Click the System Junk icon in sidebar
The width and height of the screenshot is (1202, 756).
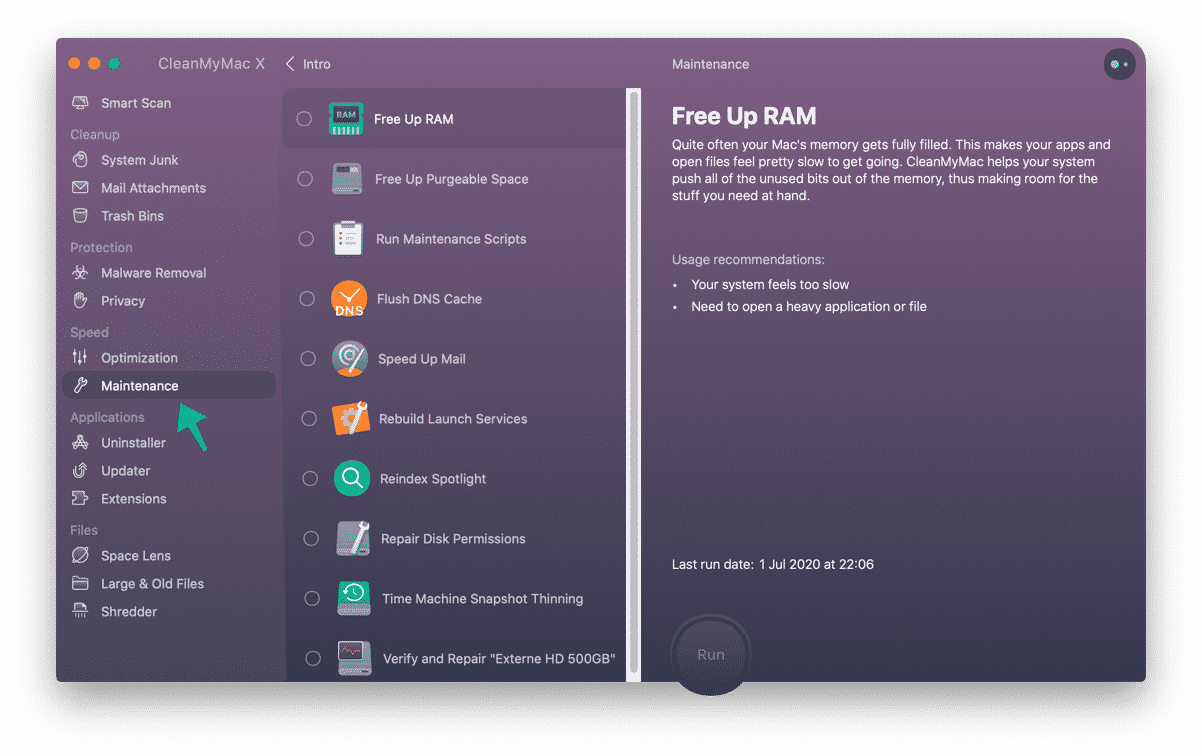[81, 160]
